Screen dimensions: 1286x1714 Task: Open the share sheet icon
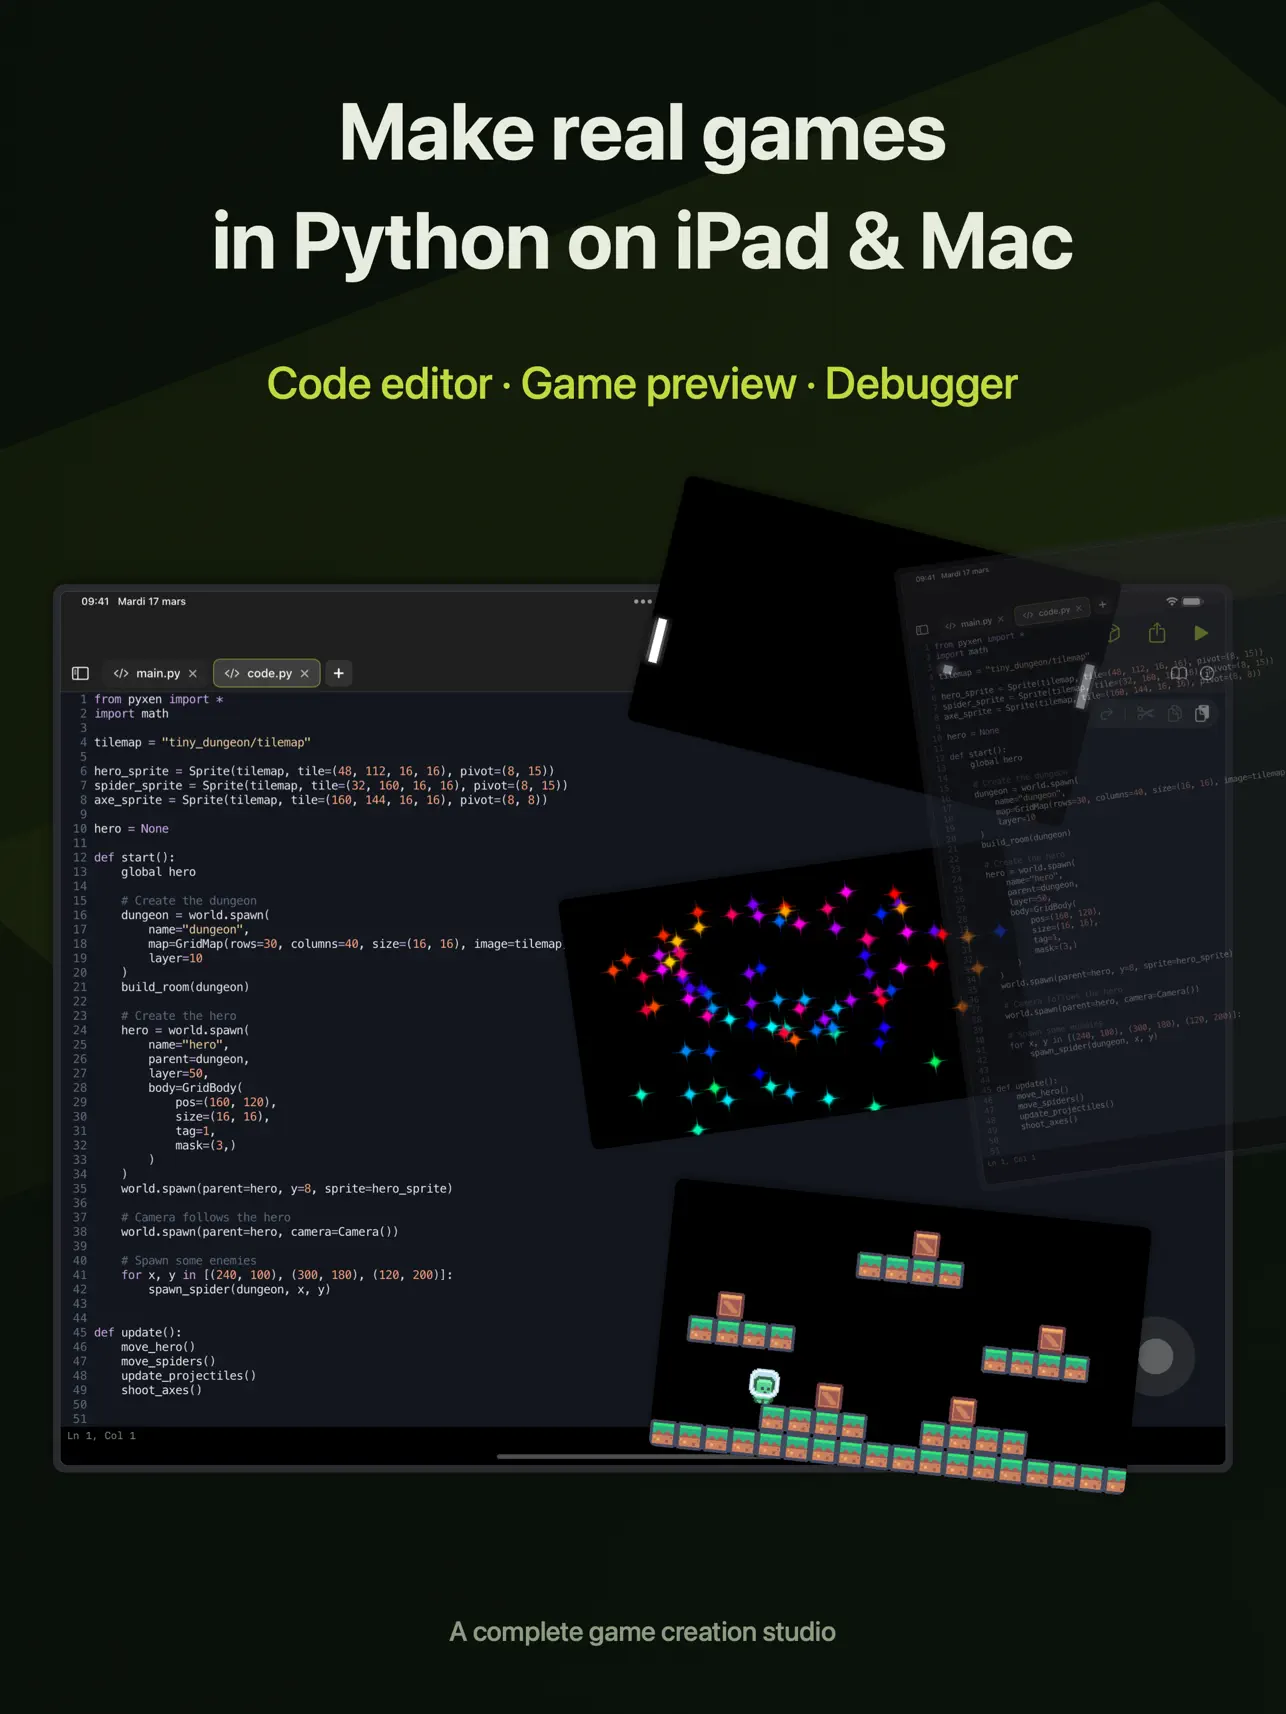tap(1157, 632)
